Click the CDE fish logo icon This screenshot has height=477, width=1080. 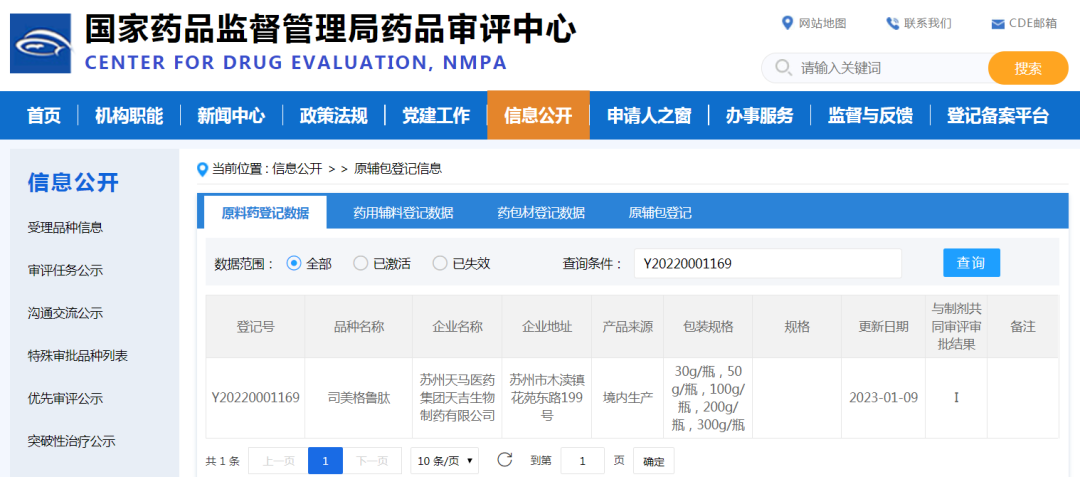(41, 44)
